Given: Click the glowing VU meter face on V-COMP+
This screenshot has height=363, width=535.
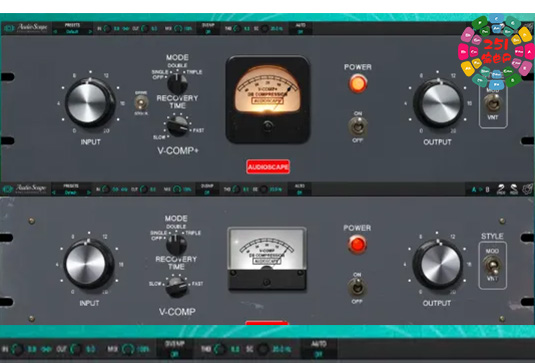Looking at the screenshot, I should pos(268,88).
